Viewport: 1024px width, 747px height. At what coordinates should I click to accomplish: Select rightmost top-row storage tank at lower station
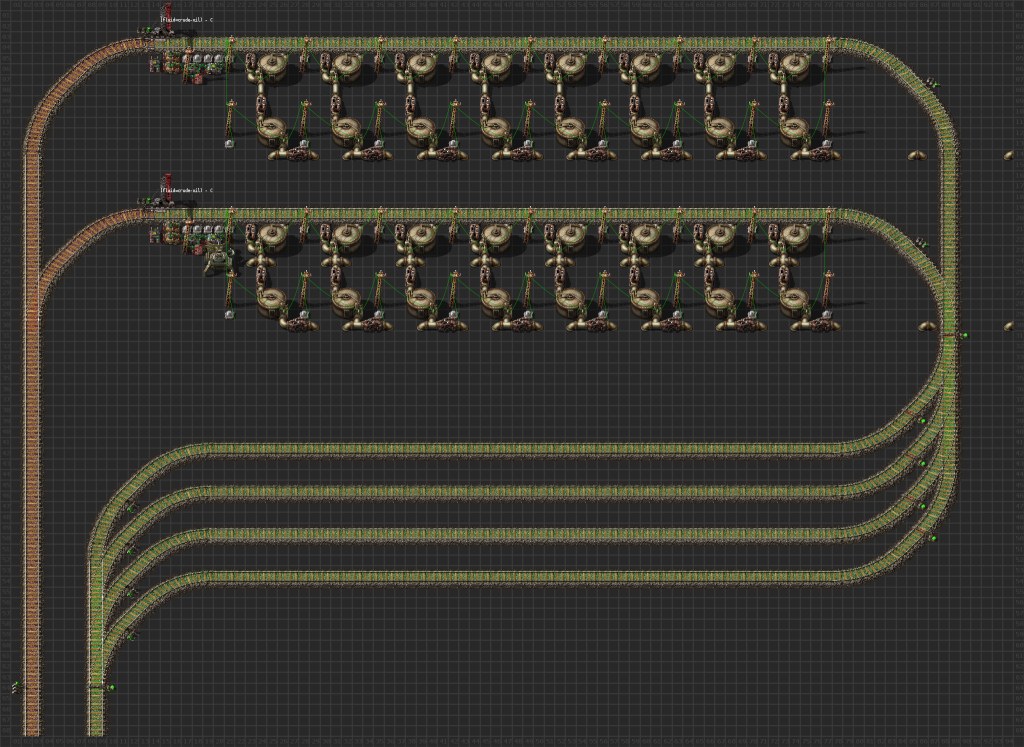pyautogui.click(x=795, y=238)
